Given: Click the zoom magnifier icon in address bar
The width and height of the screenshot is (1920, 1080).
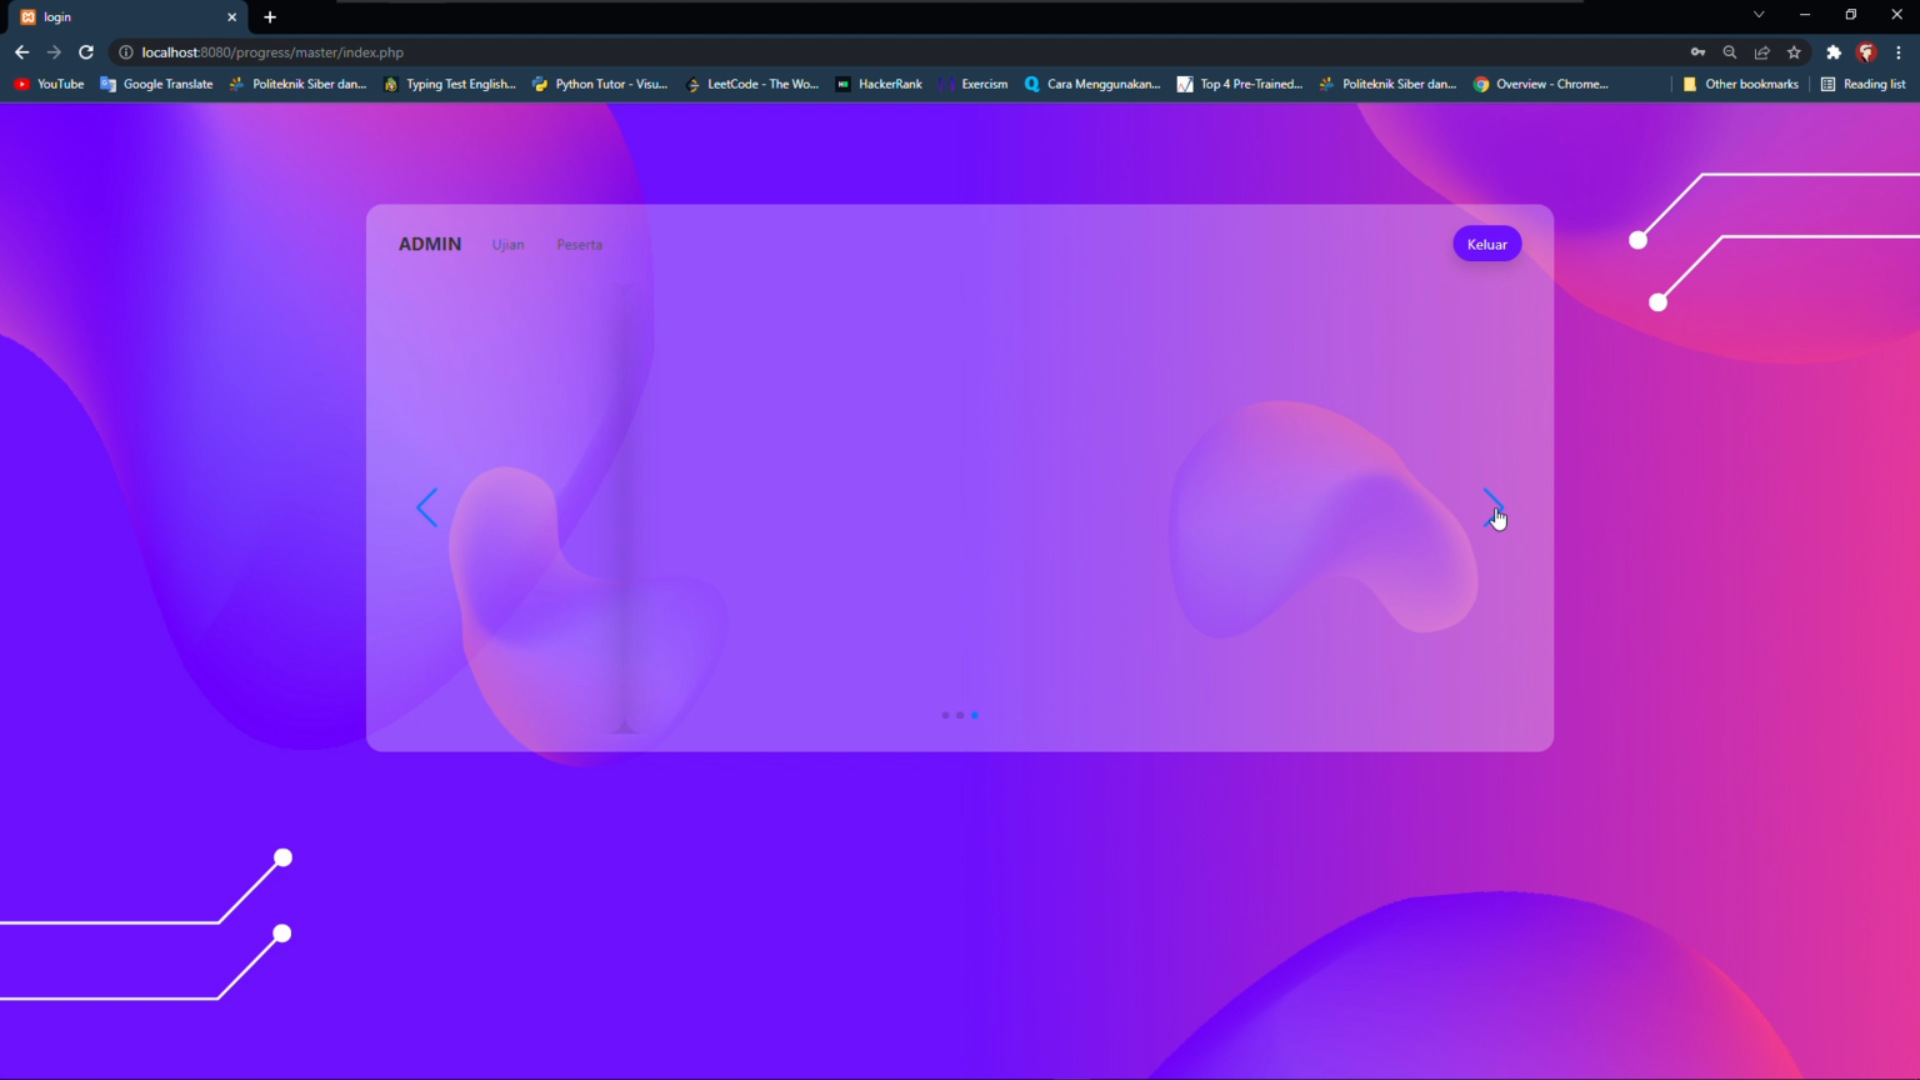Looking at the screenshot, I should [1729, 52].
